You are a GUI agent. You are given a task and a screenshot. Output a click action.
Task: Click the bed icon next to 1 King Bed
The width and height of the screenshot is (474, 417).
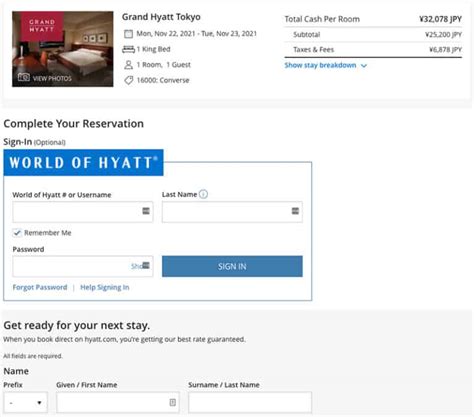coord(128,49)
